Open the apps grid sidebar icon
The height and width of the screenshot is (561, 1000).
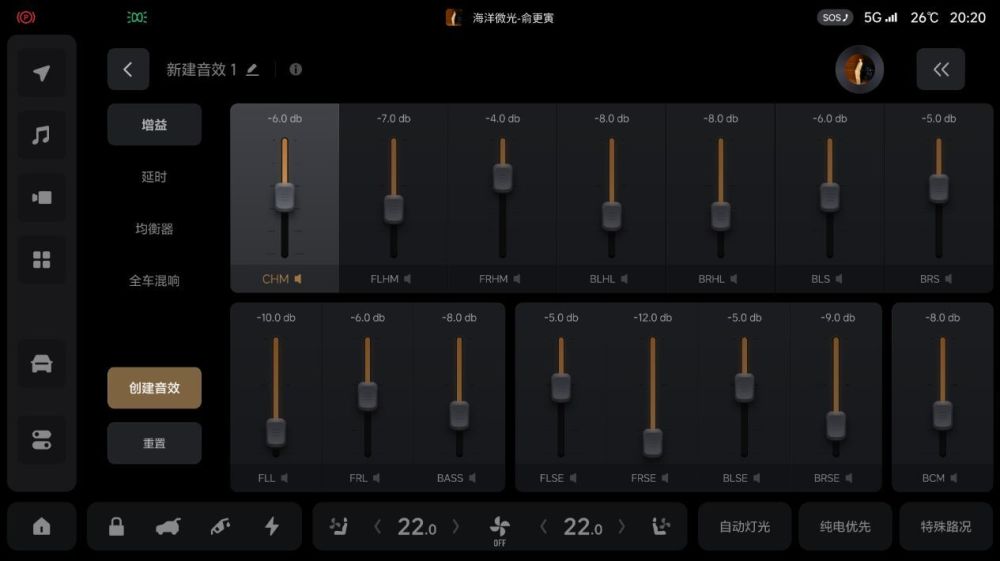[x=41, y=259]
